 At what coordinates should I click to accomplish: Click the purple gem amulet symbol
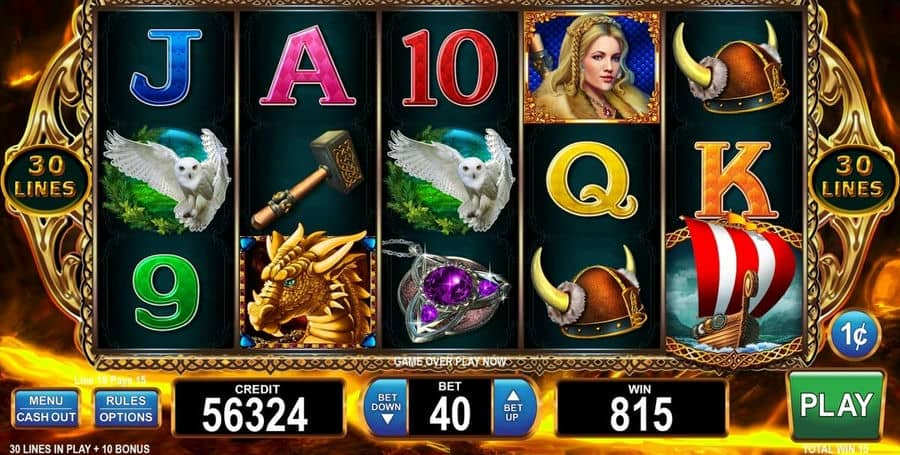point(448,291)
